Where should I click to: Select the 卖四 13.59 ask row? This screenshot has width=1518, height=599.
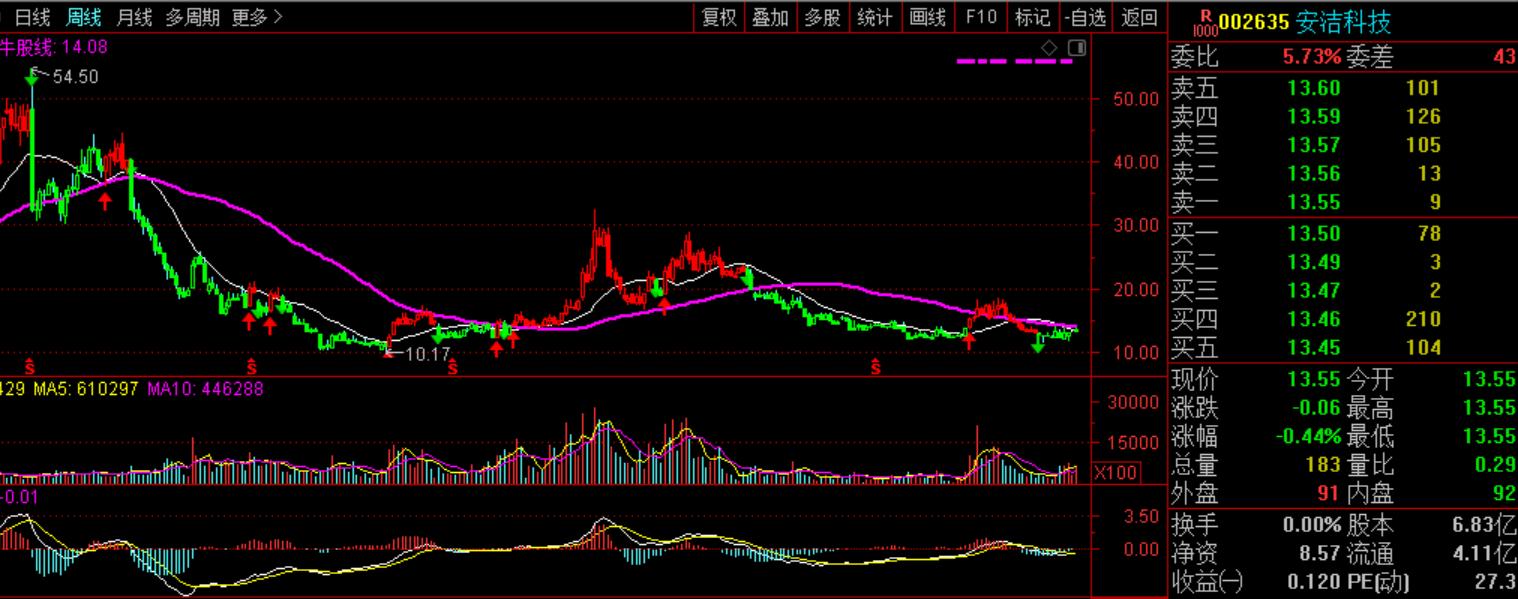[x=1343, y=117]
